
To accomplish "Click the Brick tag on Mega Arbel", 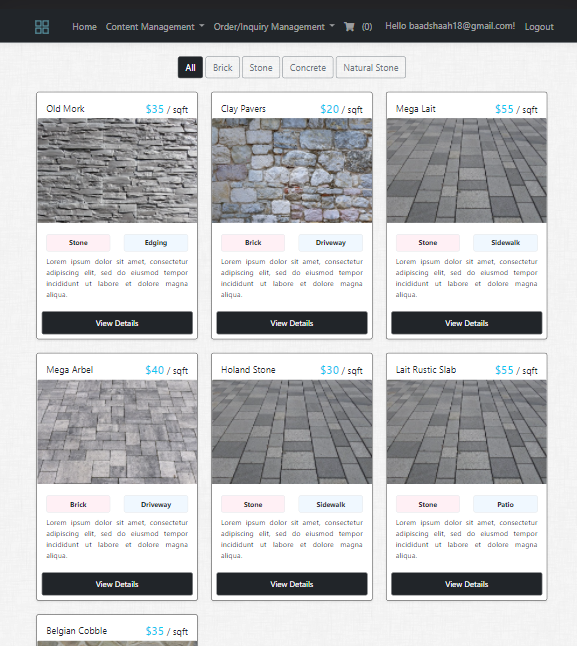I will point(78,504).
